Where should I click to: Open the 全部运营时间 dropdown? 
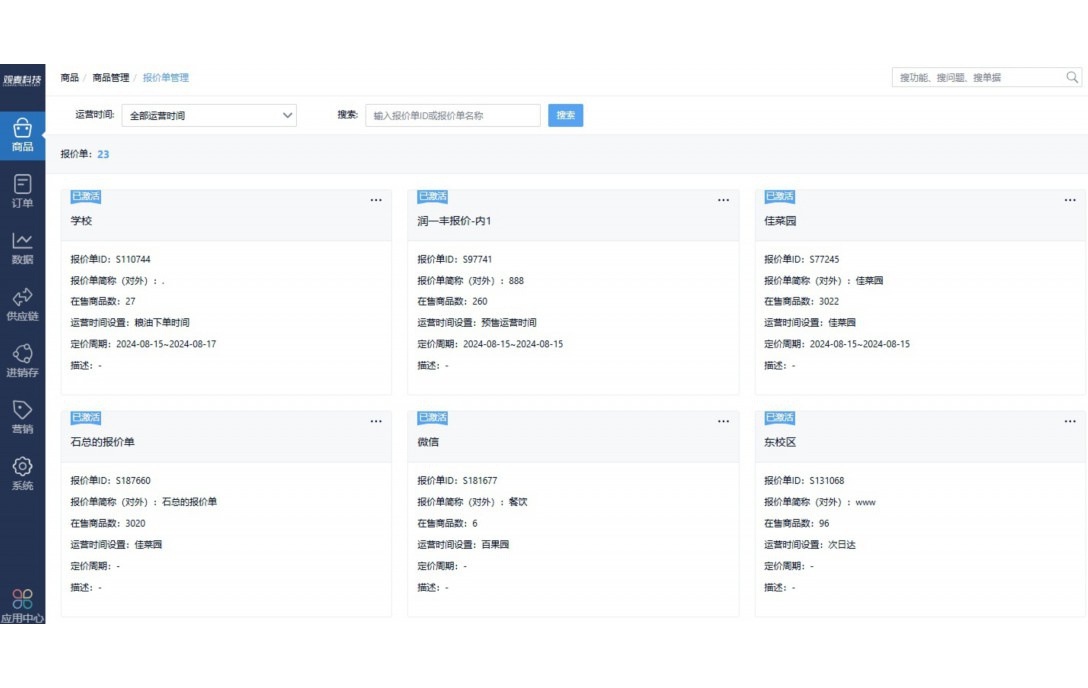(x=207, y=115)
